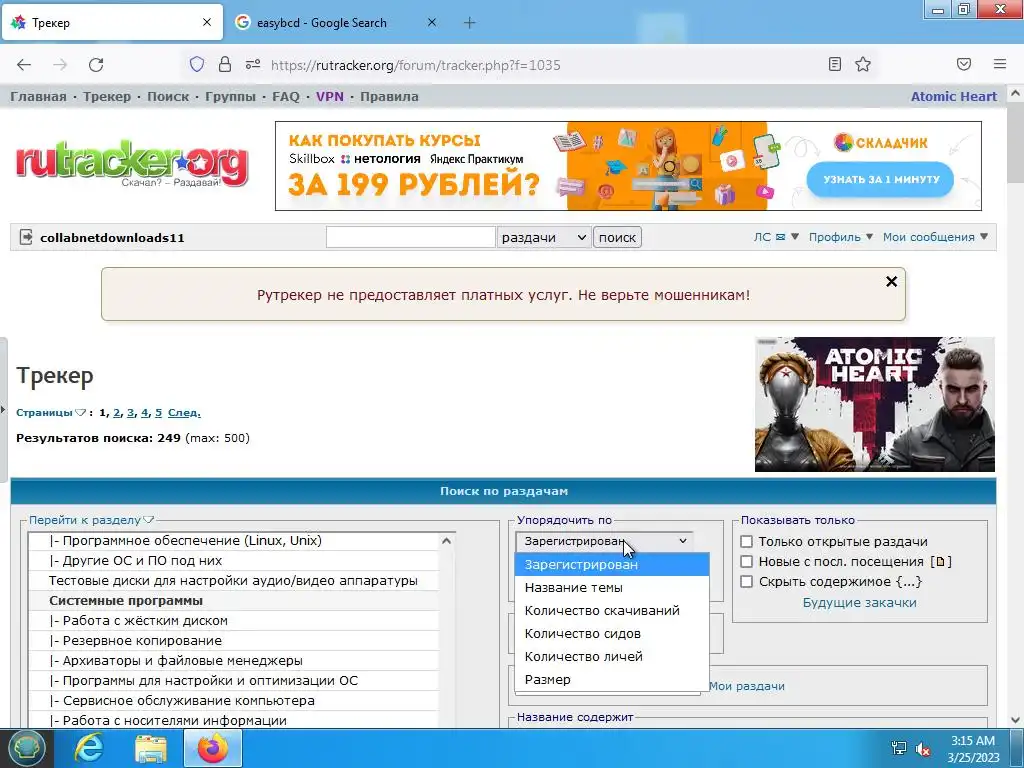
Task: Open the Главная nav link
Action: 39,97
